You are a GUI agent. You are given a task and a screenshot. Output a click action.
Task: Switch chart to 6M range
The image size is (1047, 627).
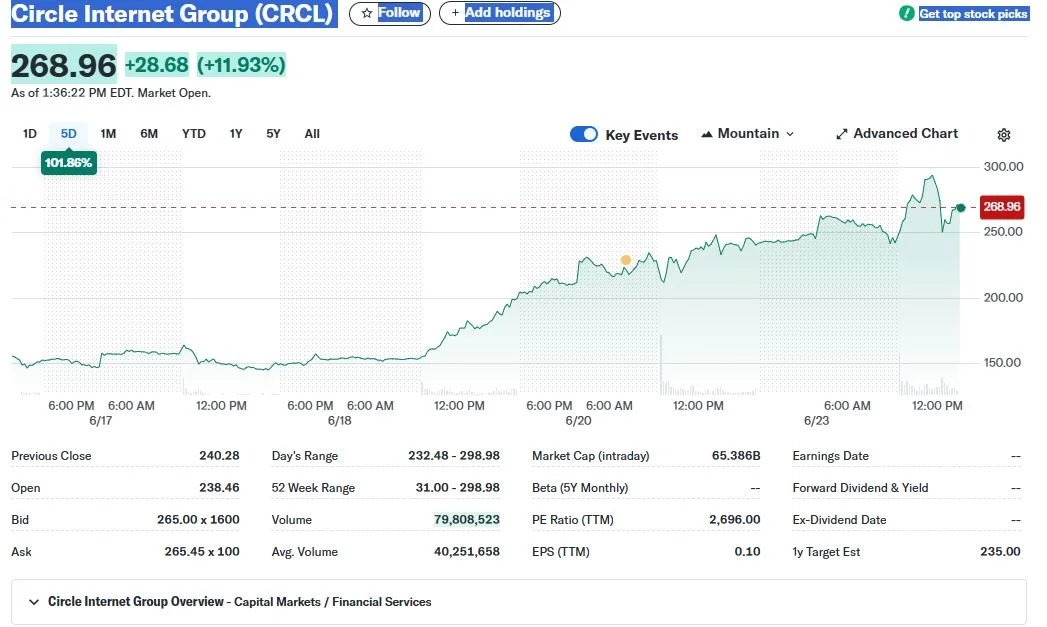tap(149, 134)
